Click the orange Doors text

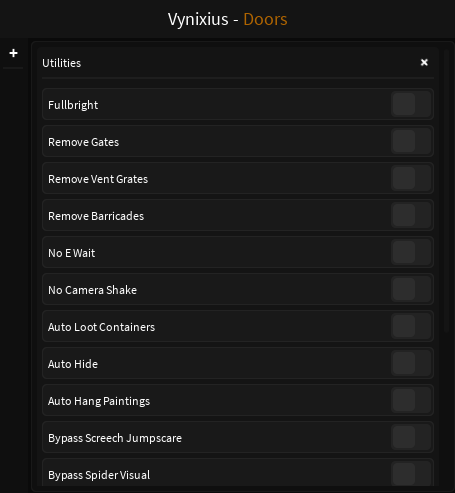pyautogui.click(x=265, y=19)
